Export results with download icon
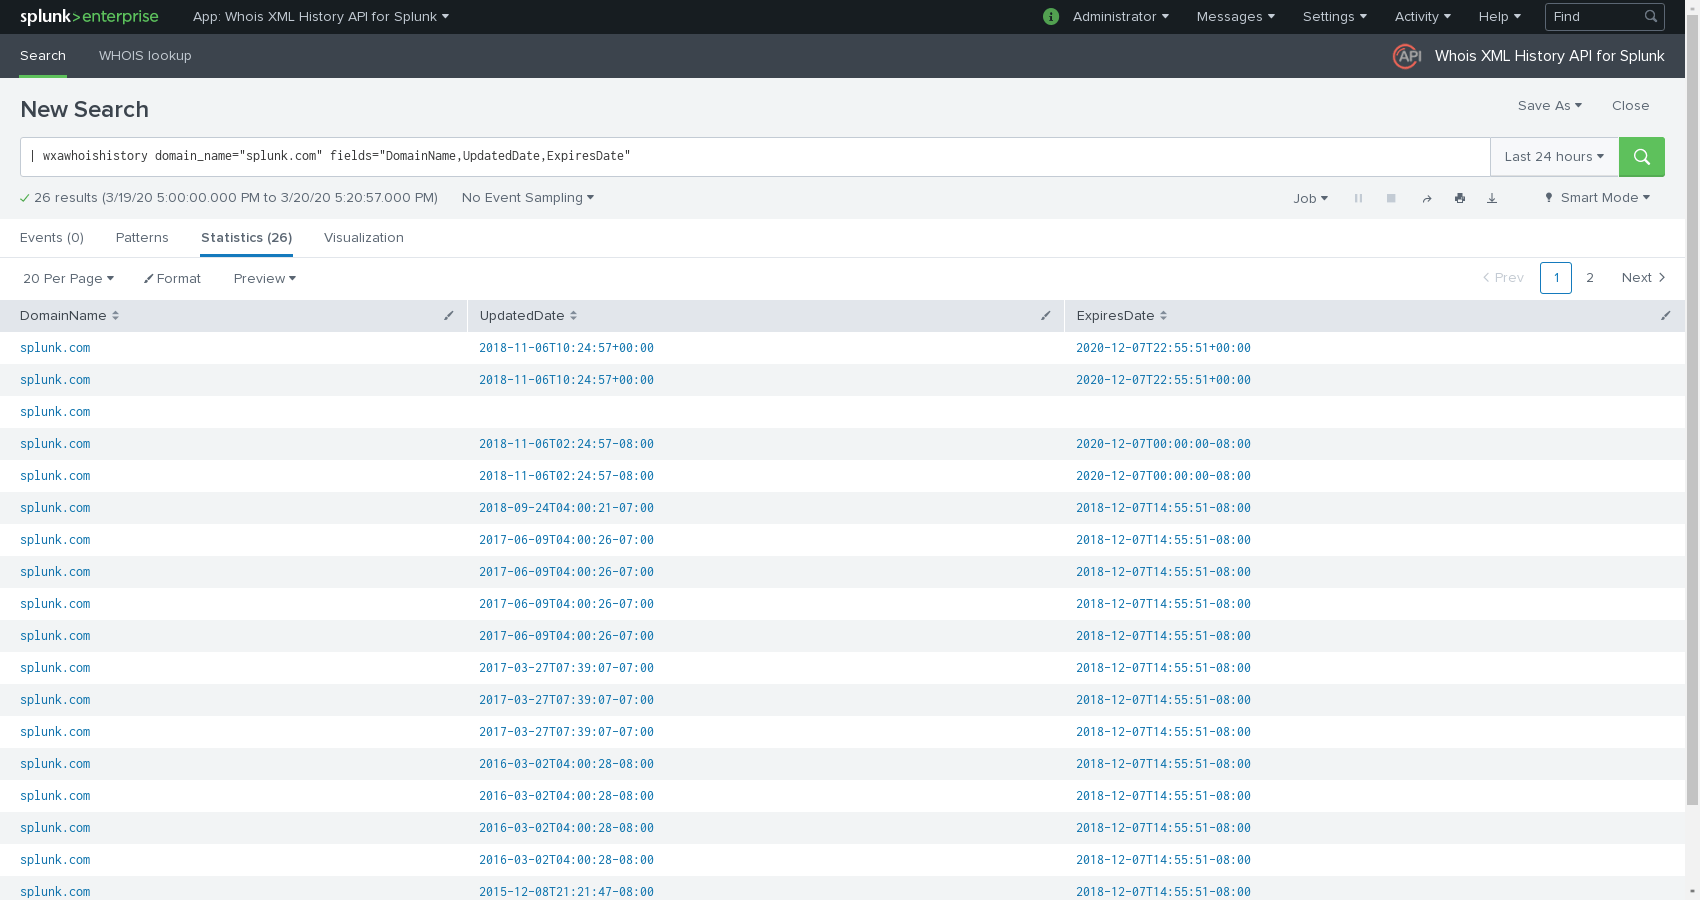This screenshot has width=1700, height=900. point(1492,198)
